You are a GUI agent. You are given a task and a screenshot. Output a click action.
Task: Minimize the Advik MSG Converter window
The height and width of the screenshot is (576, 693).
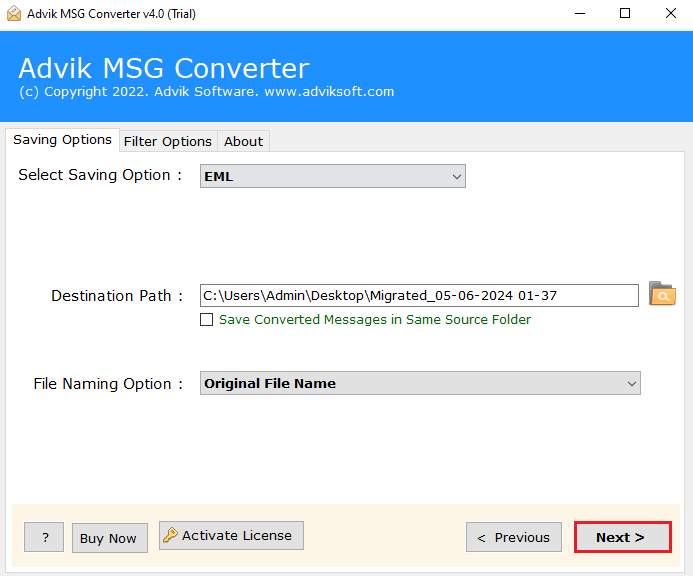[580, 14]
